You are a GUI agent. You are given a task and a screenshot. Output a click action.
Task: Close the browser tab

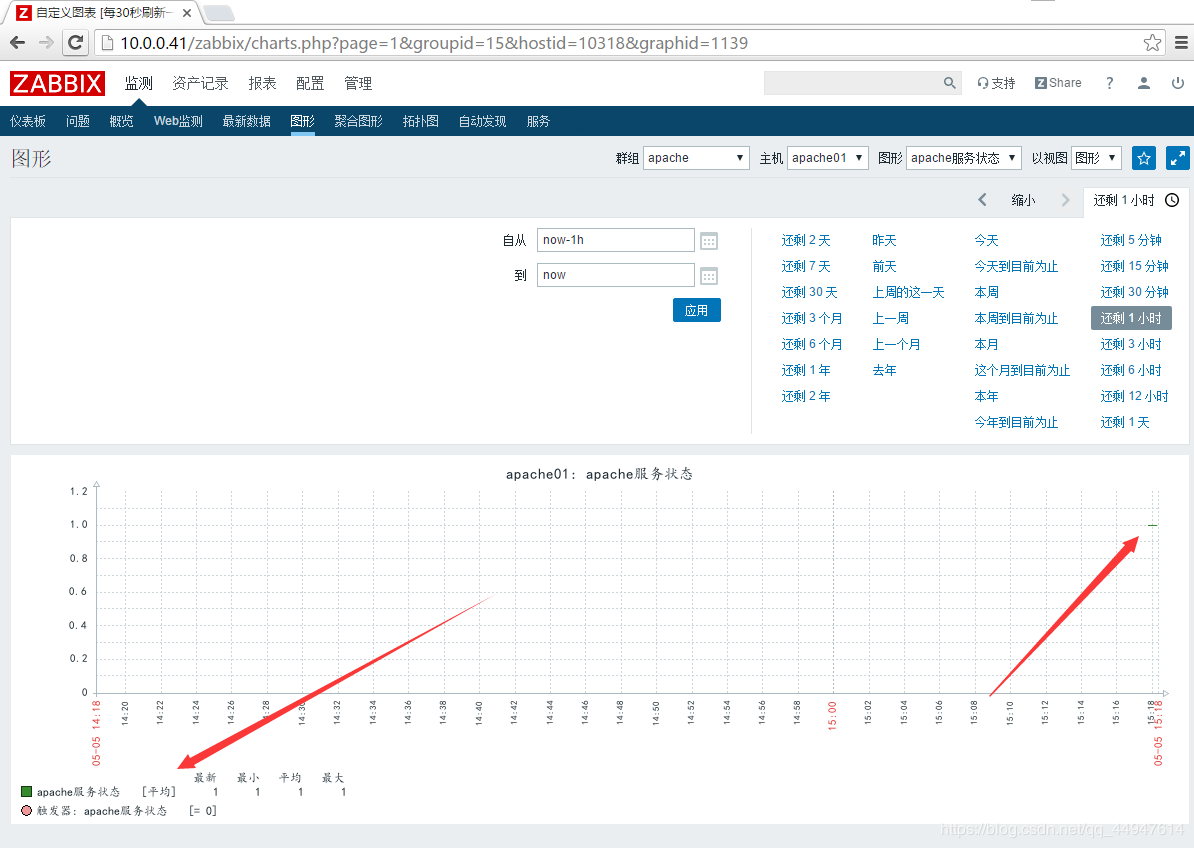187,13
